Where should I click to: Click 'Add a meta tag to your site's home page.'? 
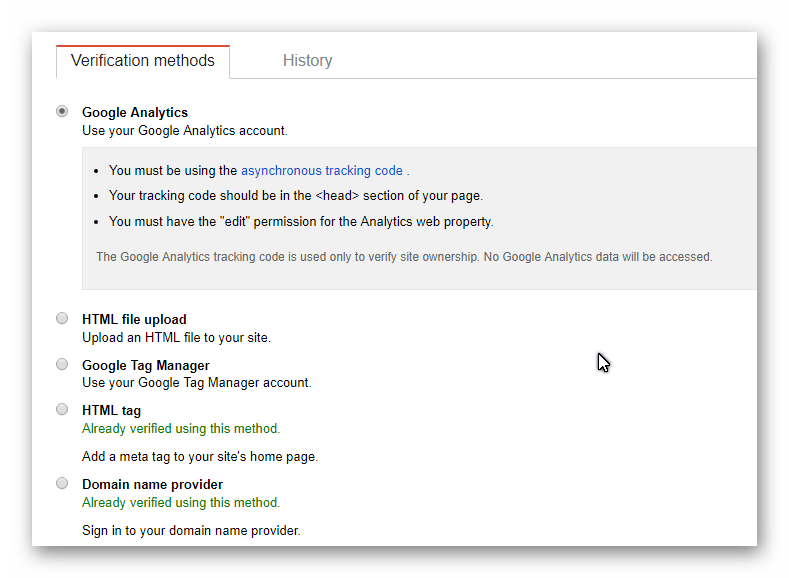(200, 457)
